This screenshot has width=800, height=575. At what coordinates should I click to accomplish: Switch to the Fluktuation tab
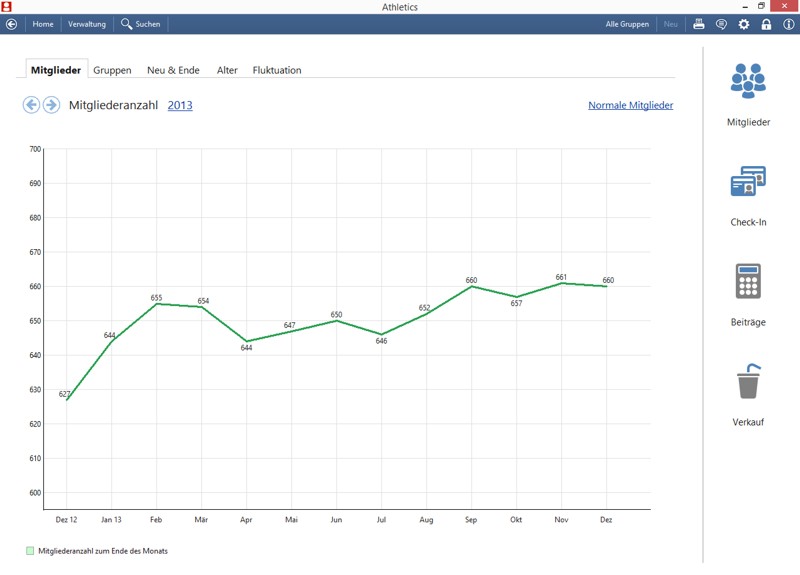(277, 70)
